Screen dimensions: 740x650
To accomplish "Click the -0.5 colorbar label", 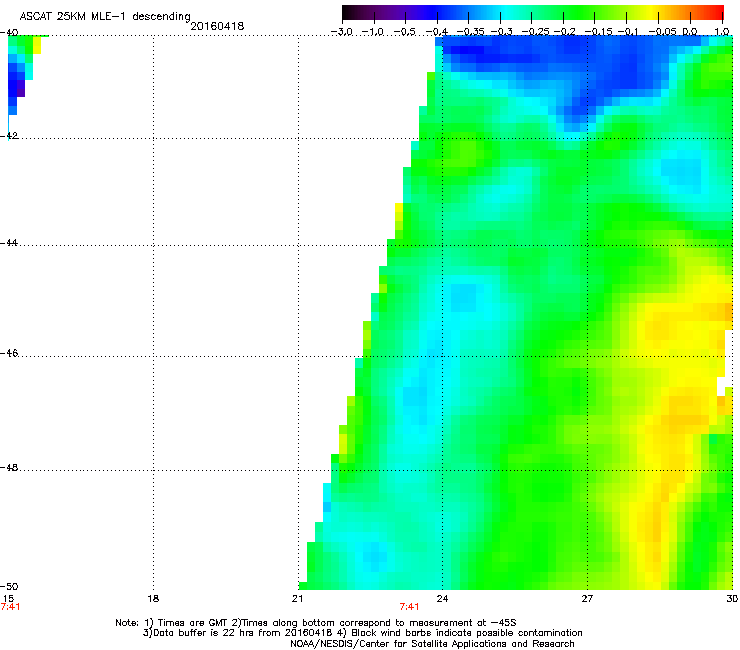I will click(x=405, y=32).
